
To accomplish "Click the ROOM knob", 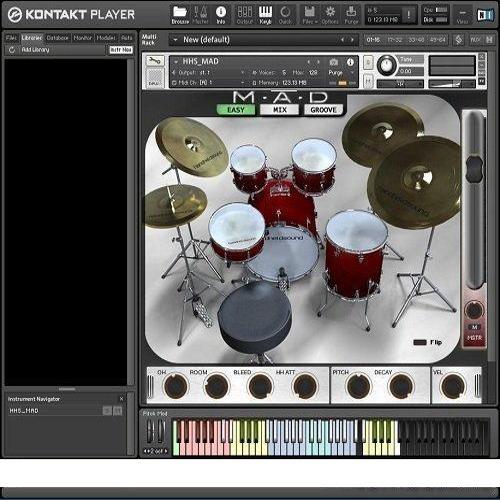I will [217, 386].
